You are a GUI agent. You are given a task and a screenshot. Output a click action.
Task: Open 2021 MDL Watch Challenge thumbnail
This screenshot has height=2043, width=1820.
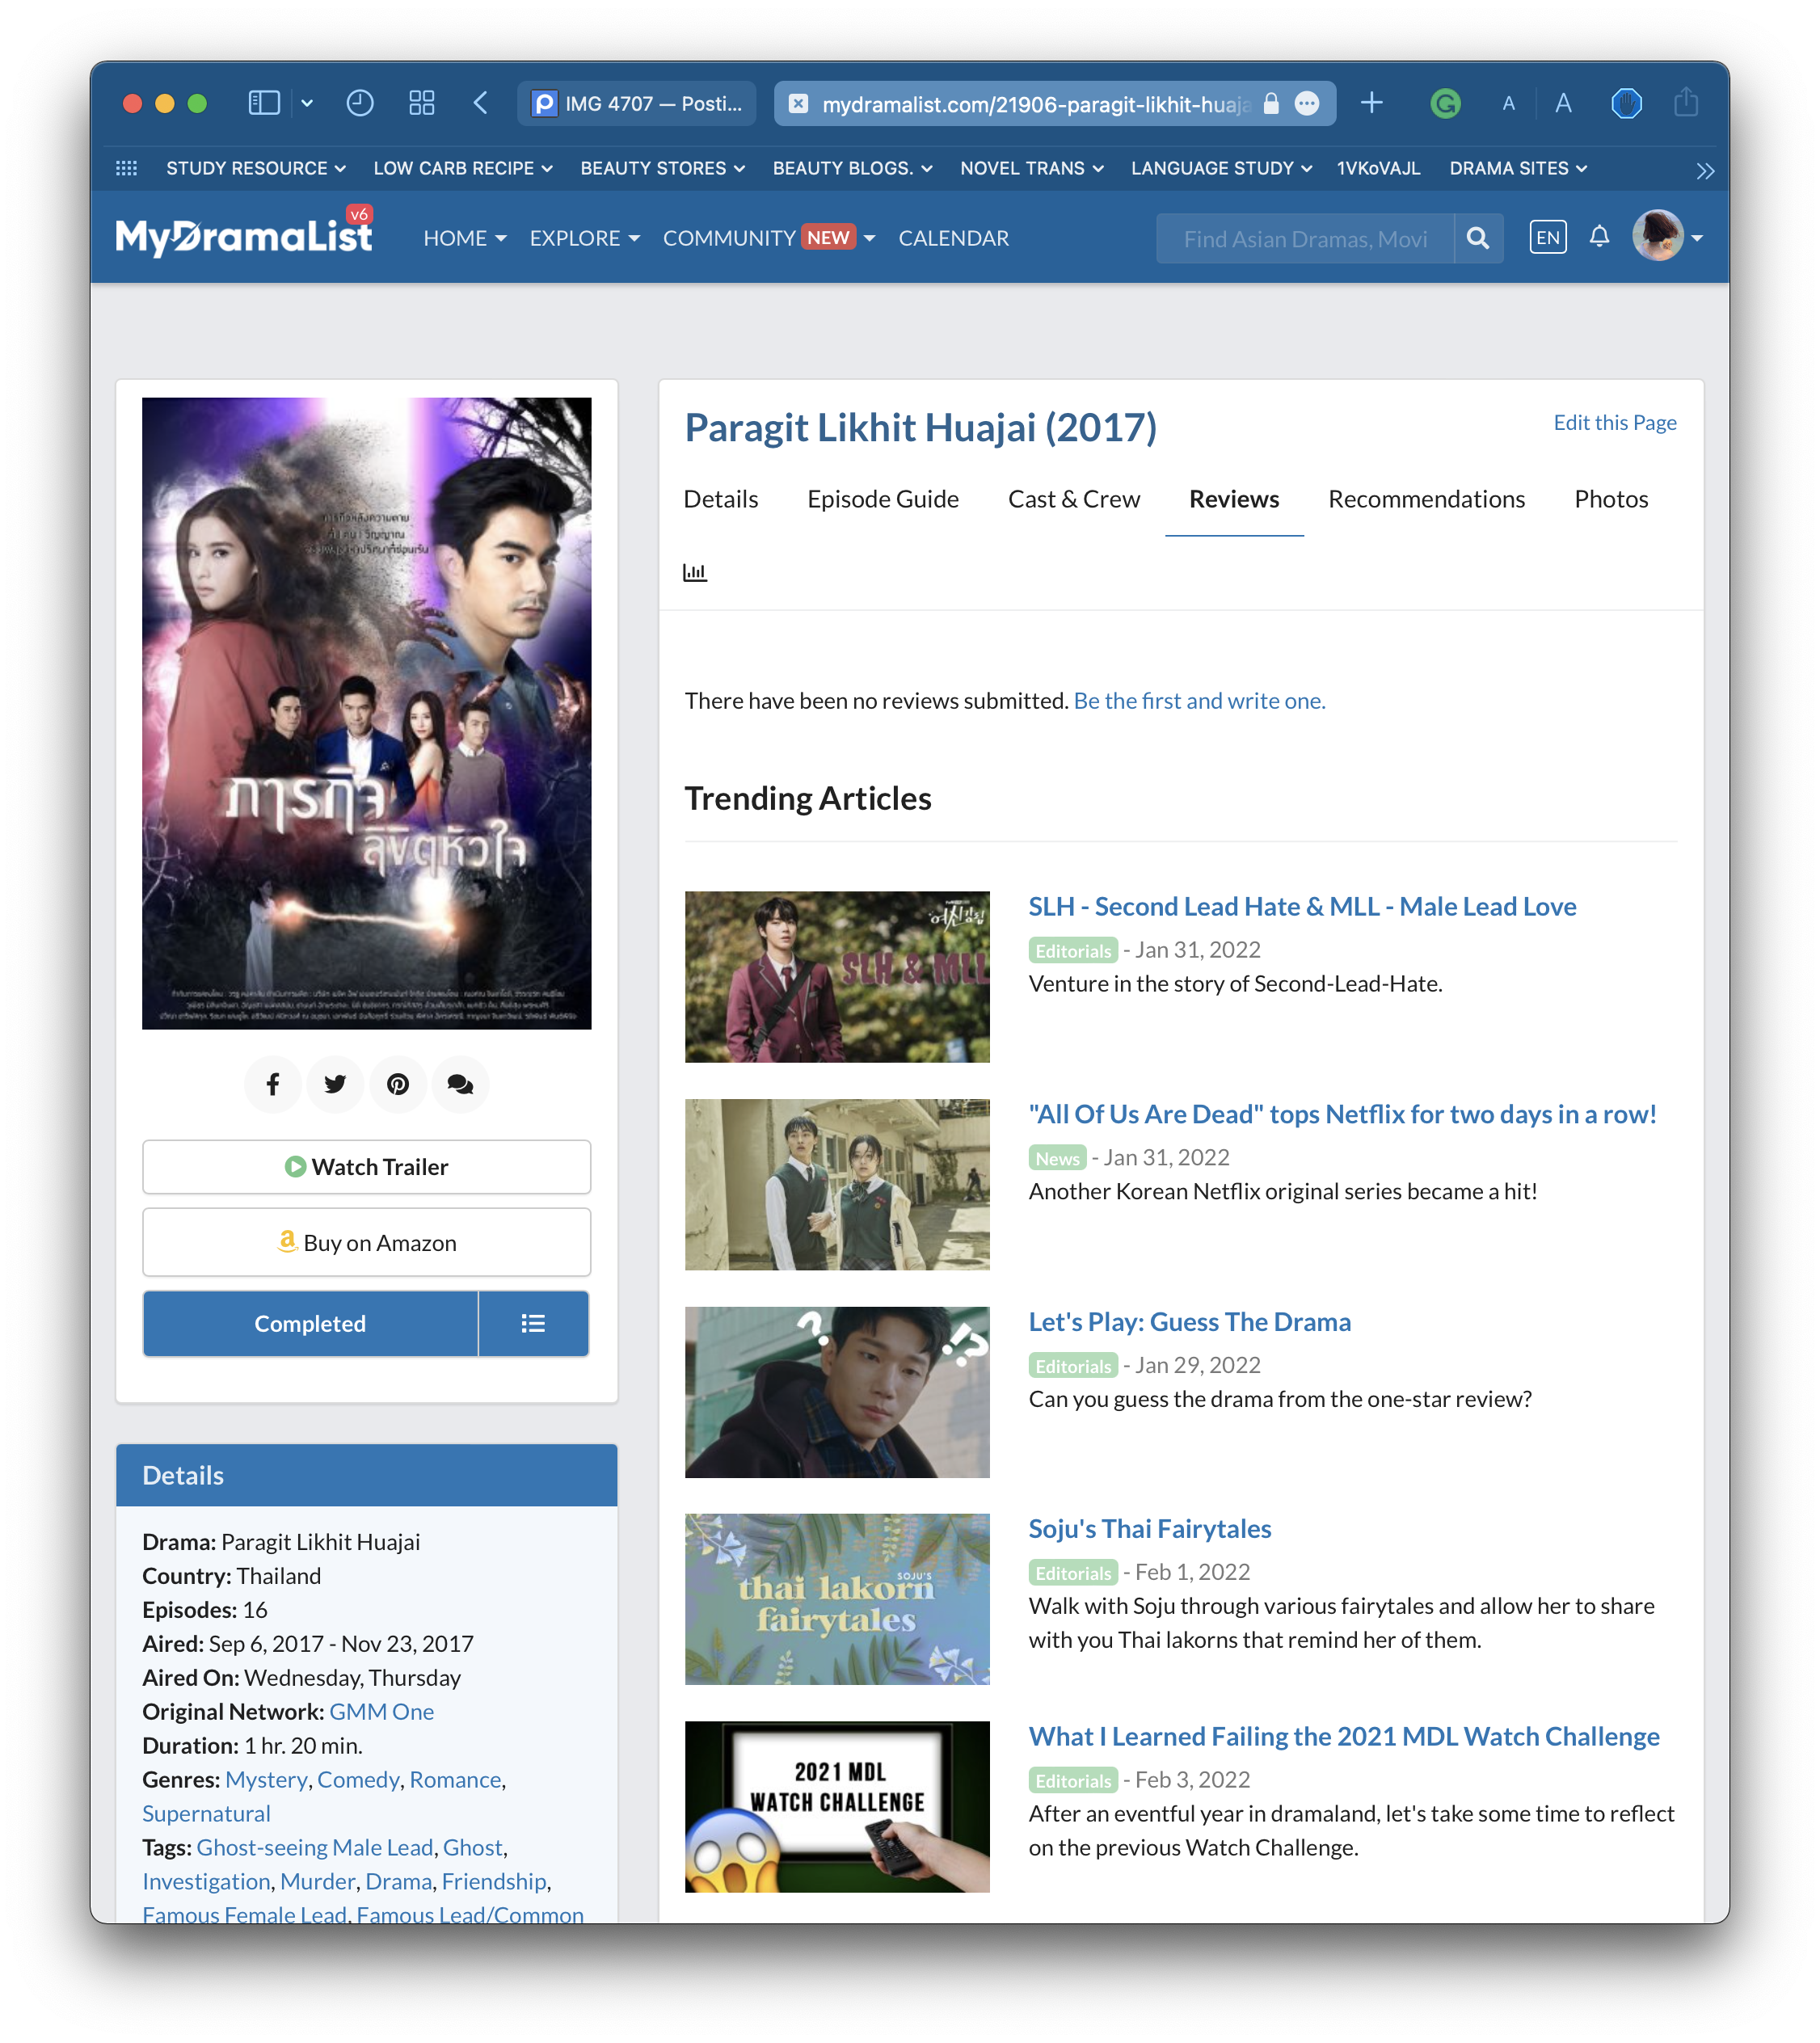point(837,1806)
